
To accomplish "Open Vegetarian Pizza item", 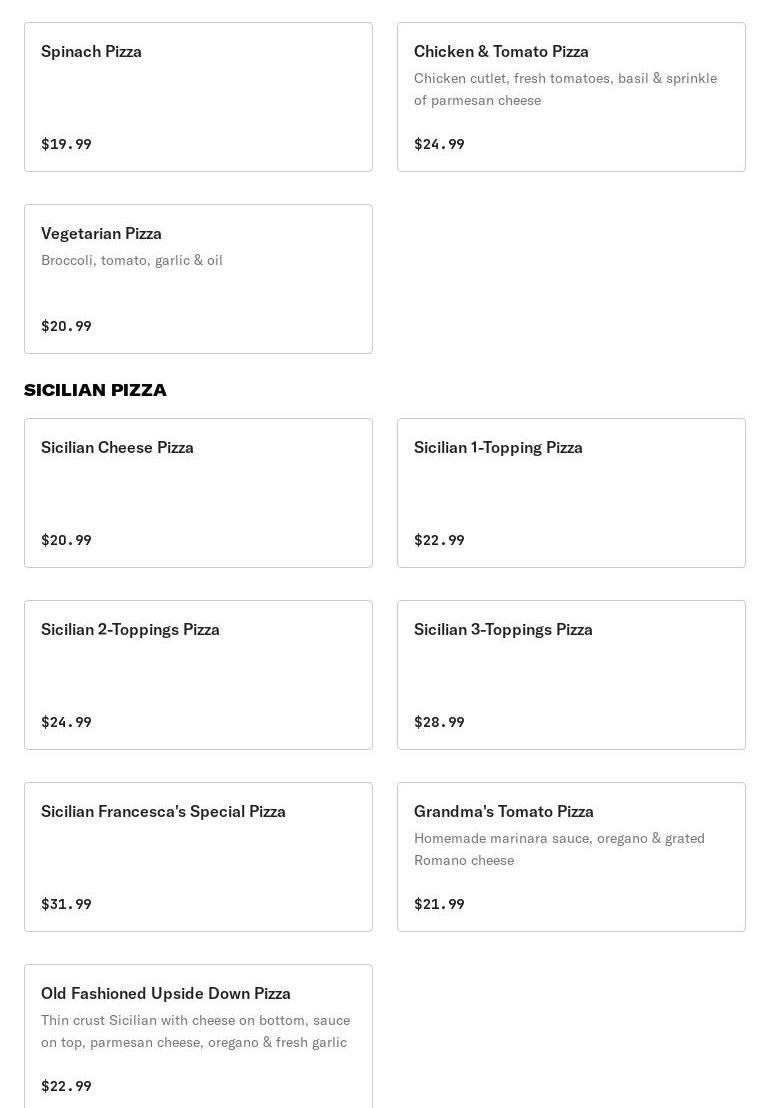I will 199,279.
